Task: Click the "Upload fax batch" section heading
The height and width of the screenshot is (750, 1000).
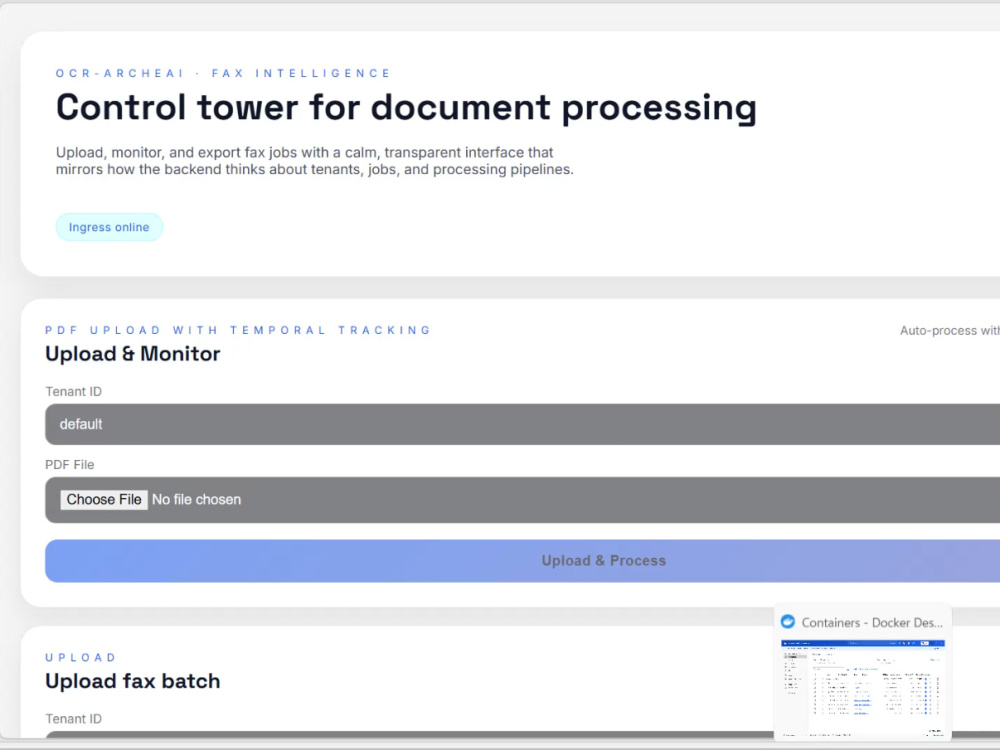Action: pos(133,681)
